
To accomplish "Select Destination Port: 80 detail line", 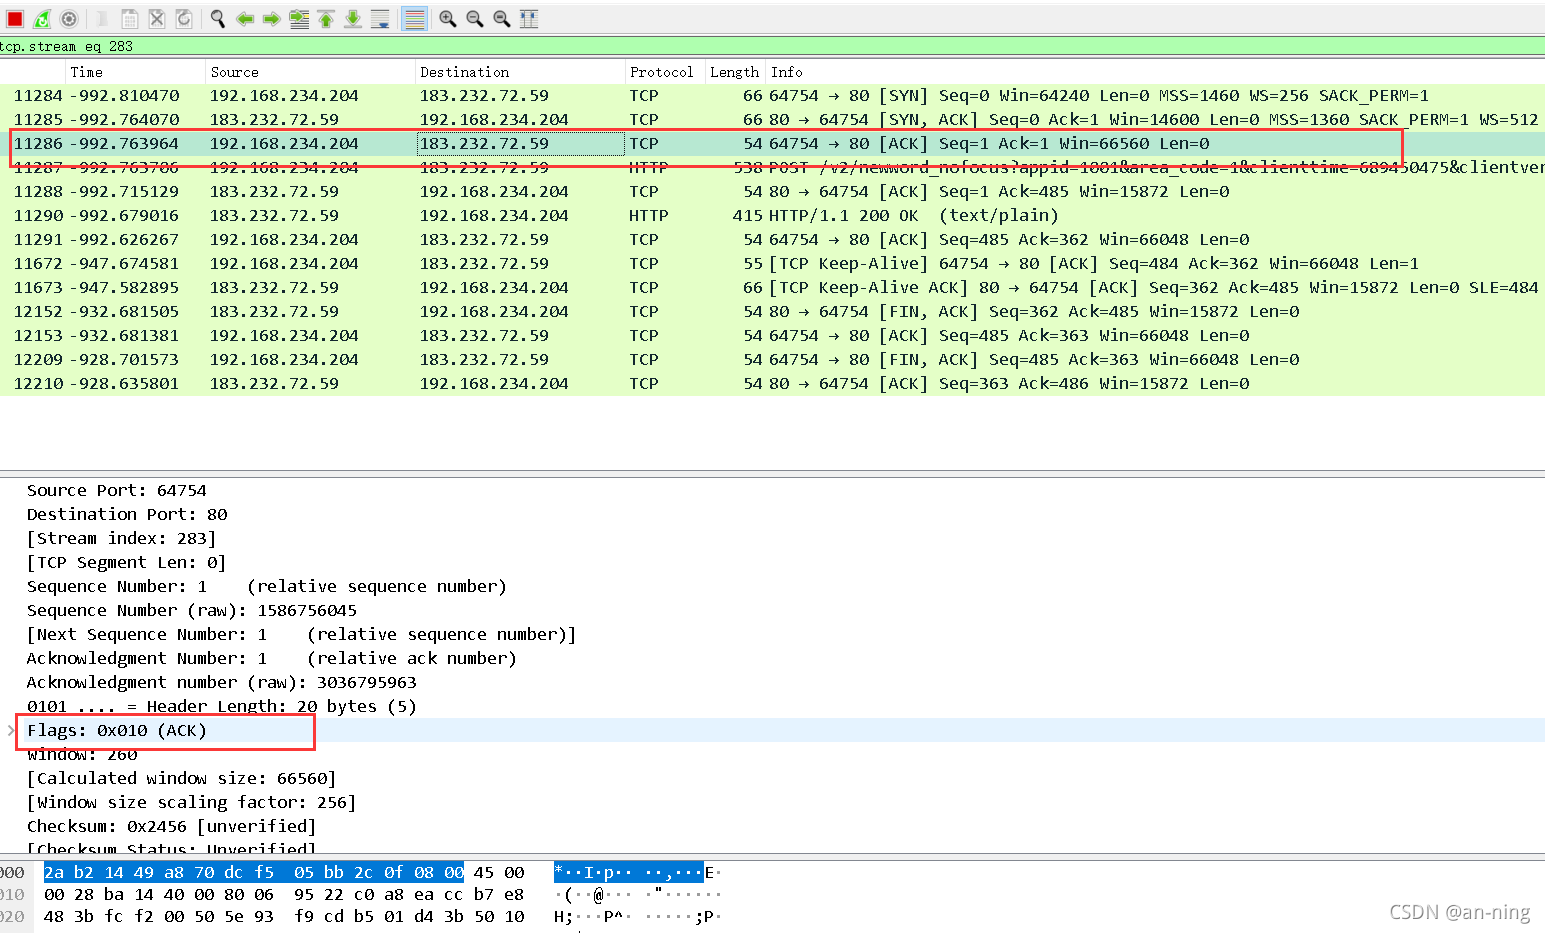I will point(127,514).
